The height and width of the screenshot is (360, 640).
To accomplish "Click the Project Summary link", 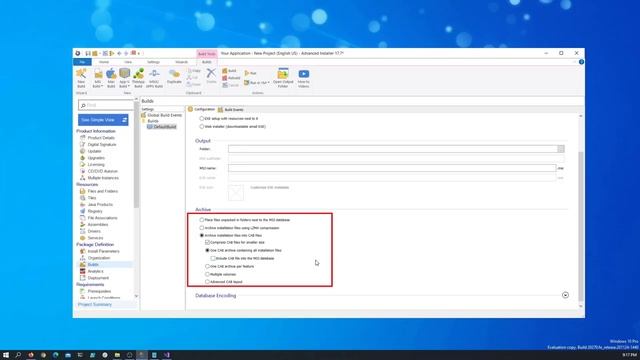I will point(95,304).
